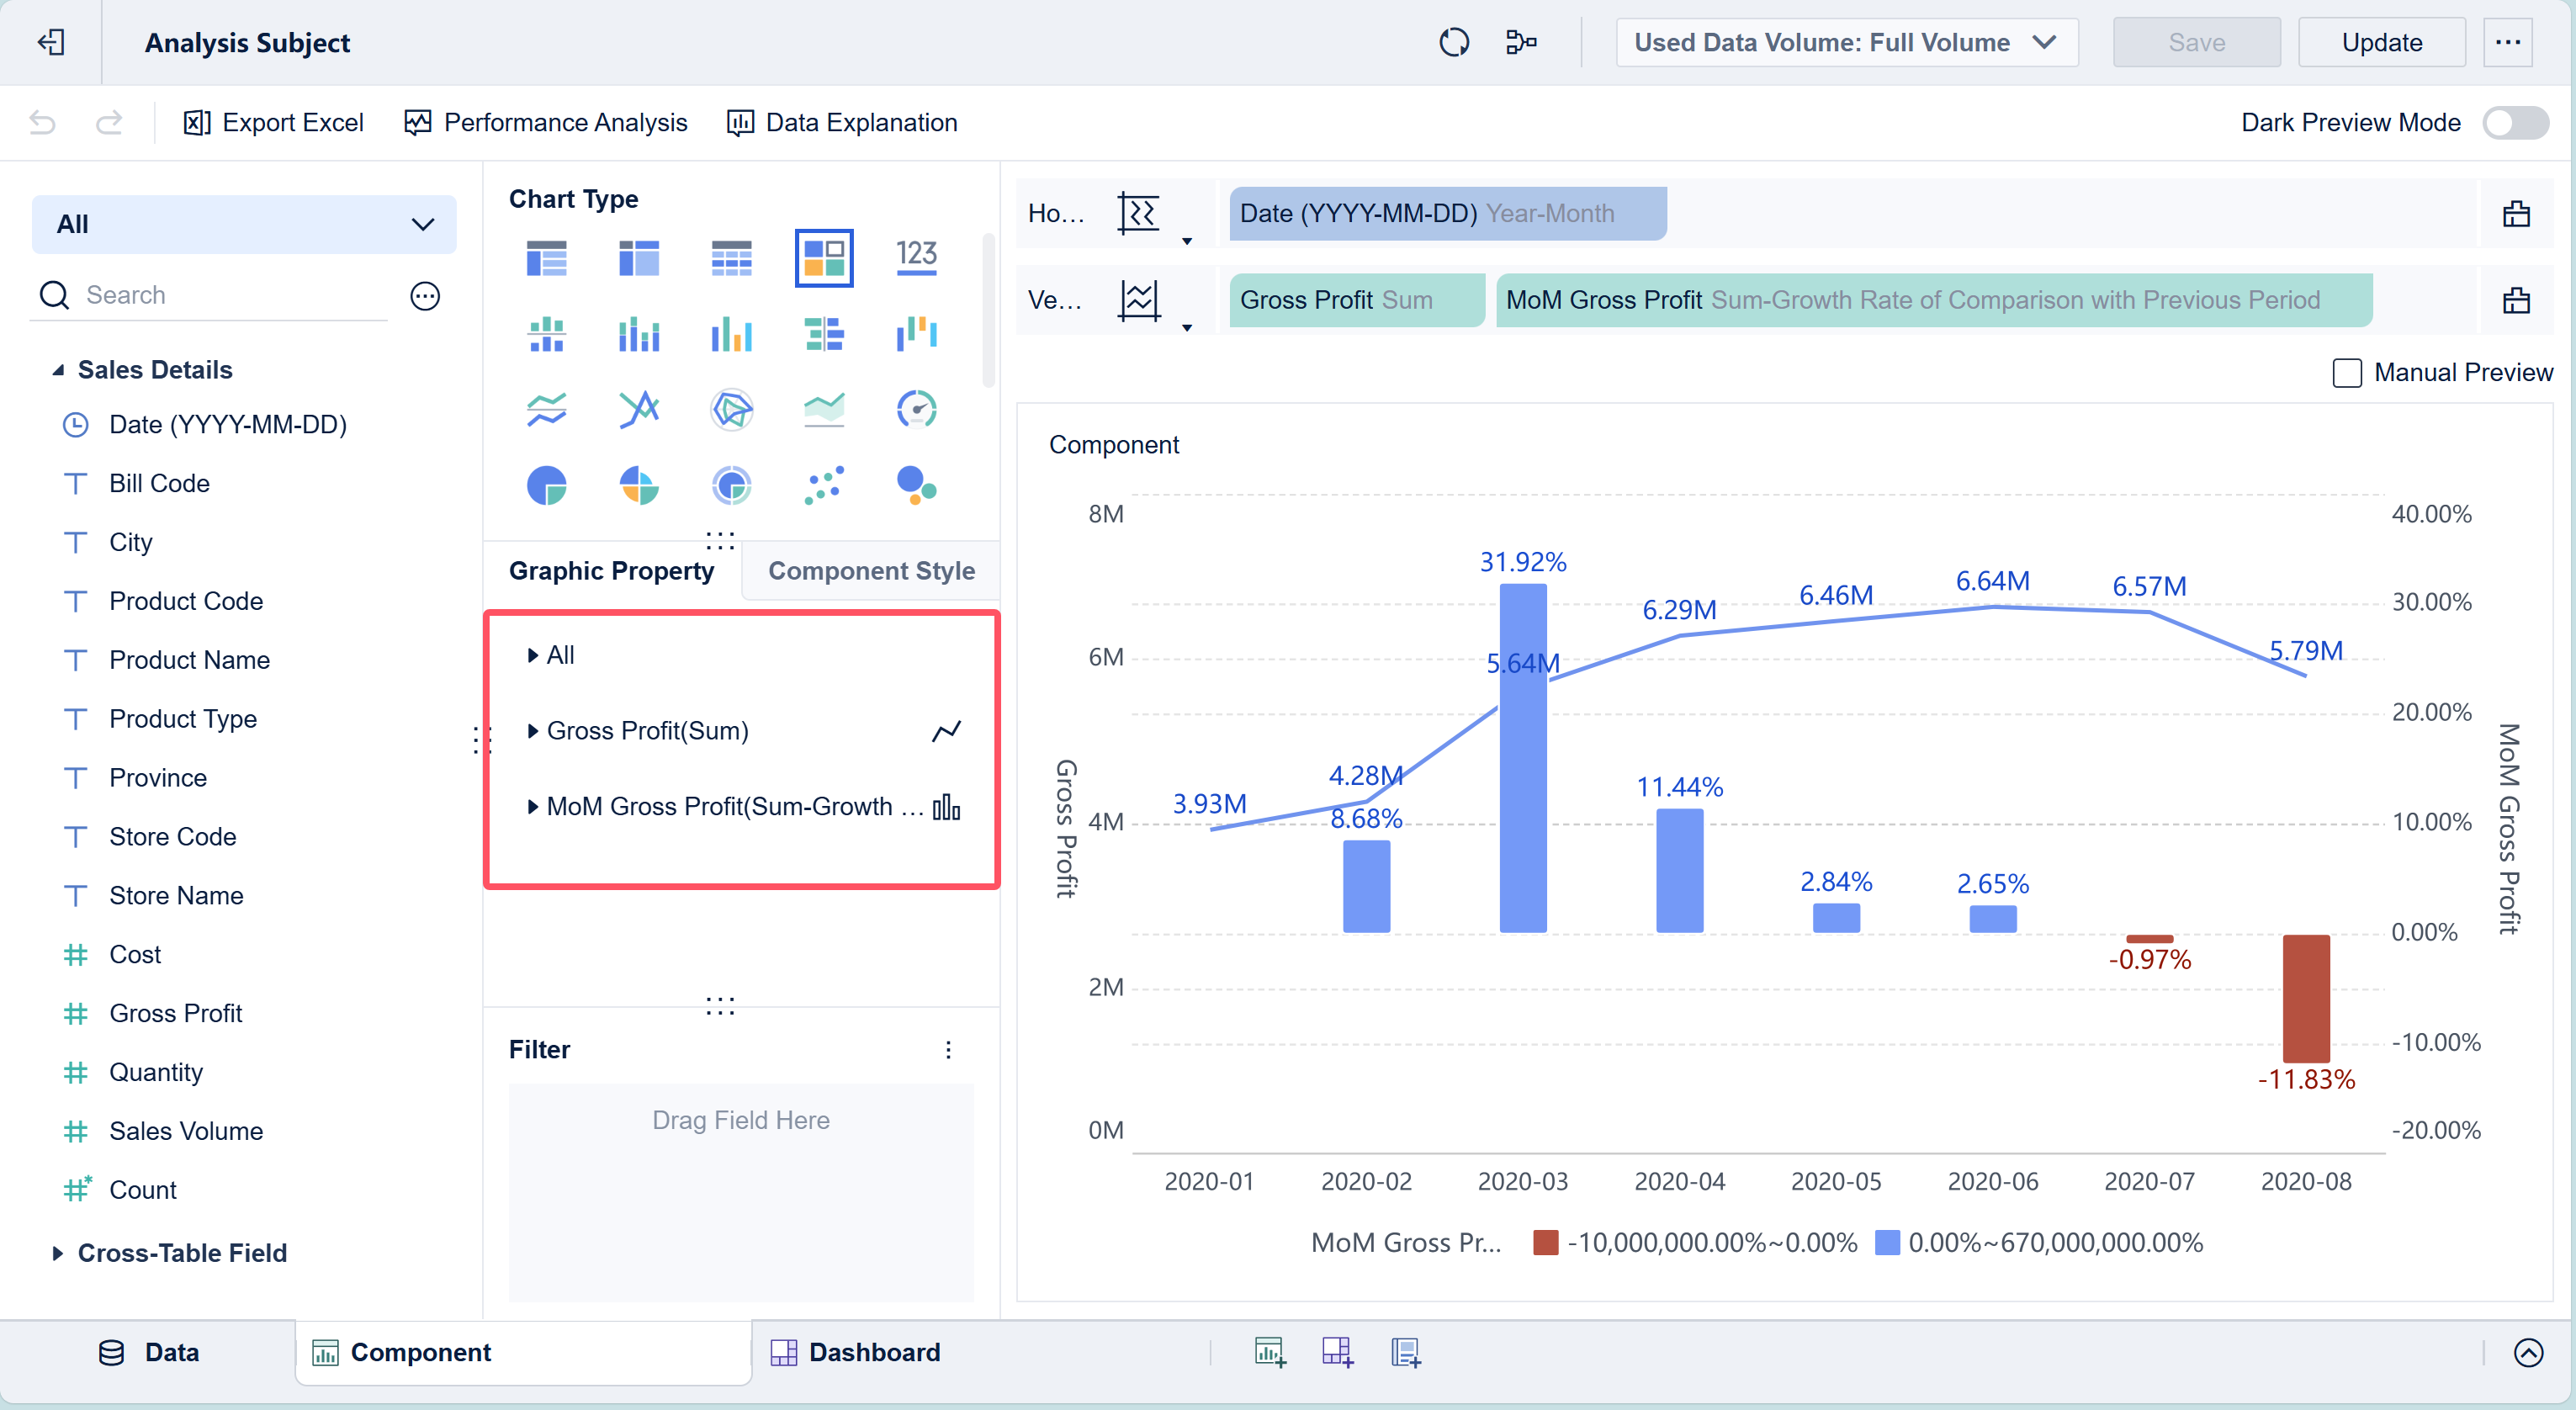Viewport: 2576px width, 1410px height.
Task: Switch to the Data tab
Action: point(149,1353)
